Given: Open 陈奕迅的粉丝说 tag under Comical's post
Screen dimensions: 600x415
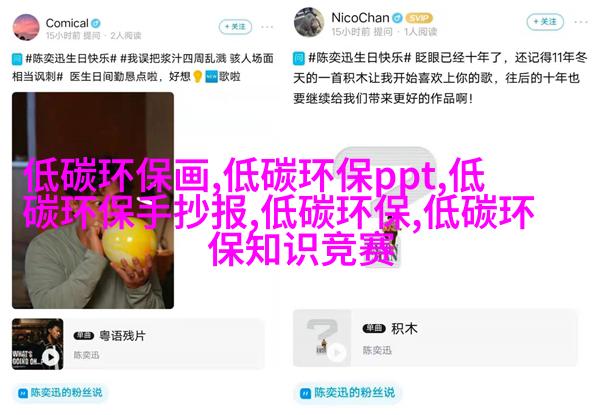Looking at the screenshot, I should coord(60,392).
